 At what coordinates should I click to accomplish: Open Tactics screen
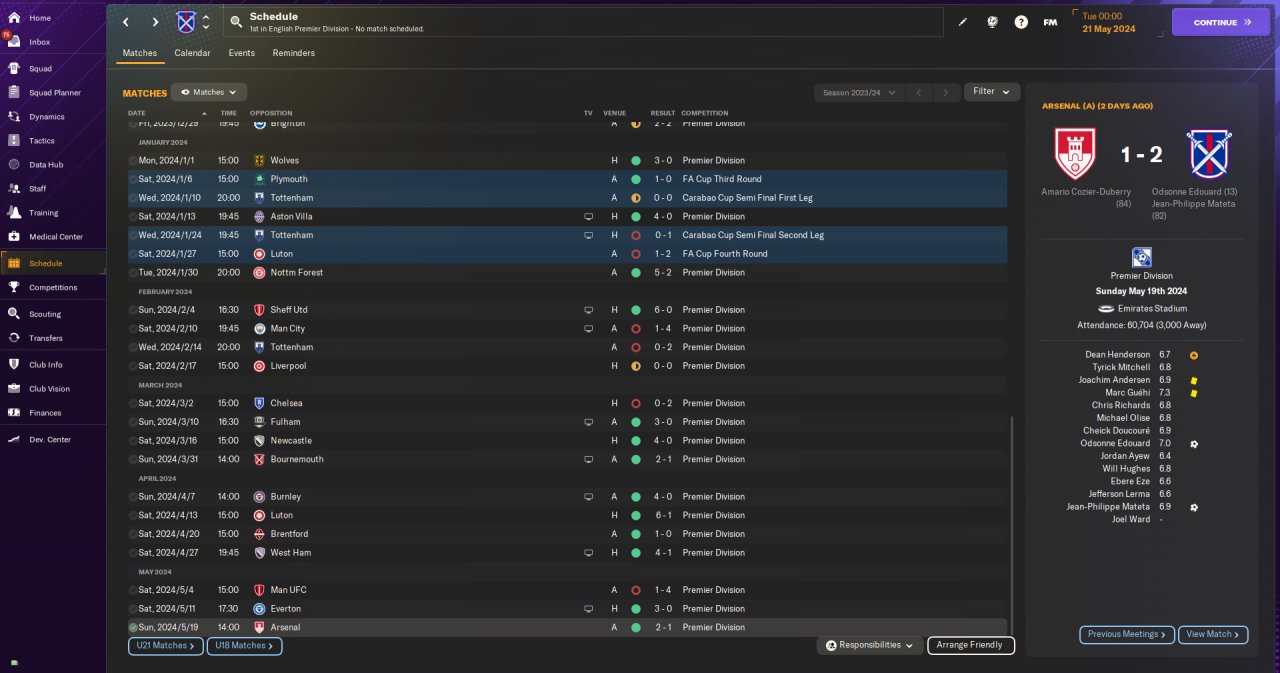pyautogui.click(x=42, y=141)
